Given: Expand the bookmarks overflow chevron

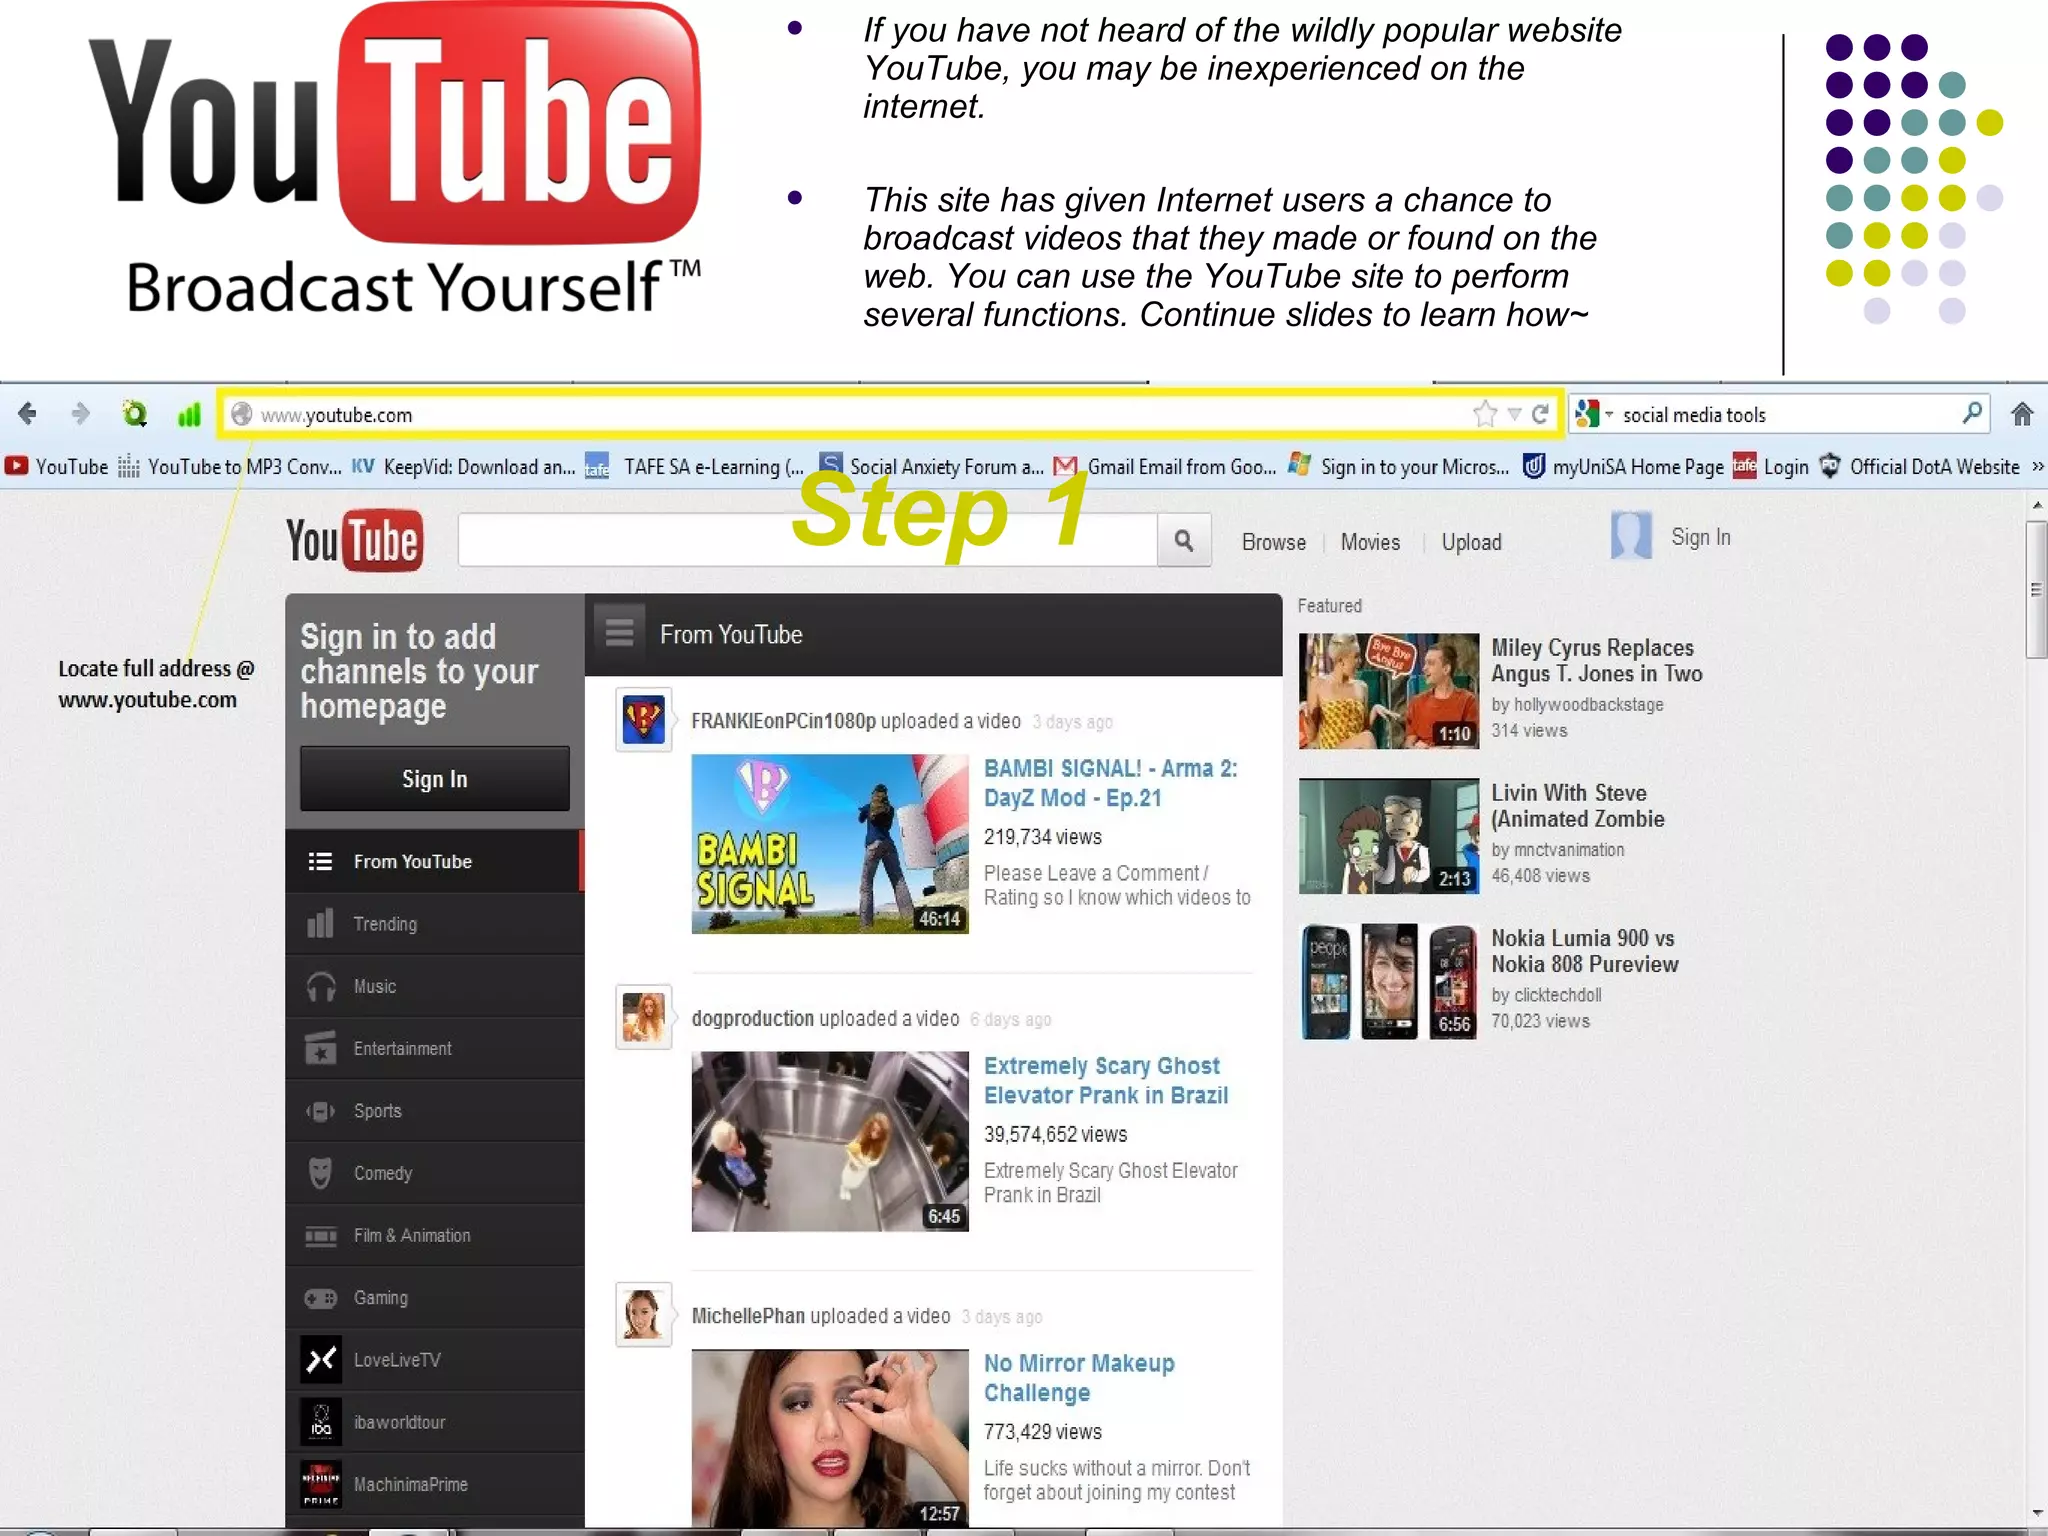Looking at the screenshot, I should click(2037, 467).
